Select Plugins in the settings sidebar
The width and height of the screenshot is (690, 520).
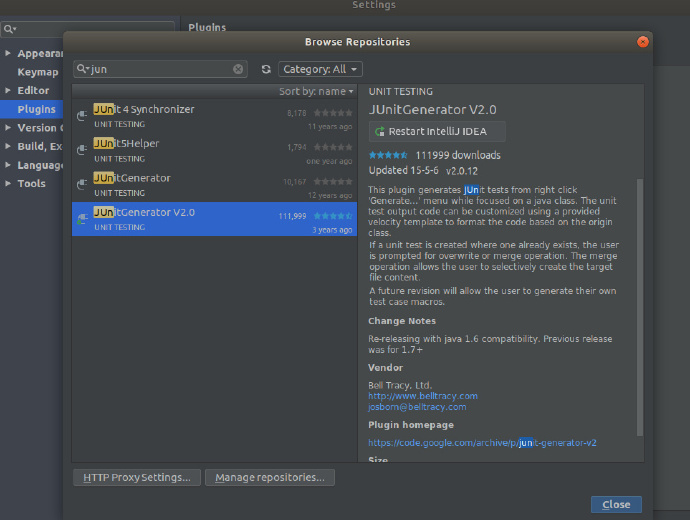pyautogui.click(x=36, y=110)
